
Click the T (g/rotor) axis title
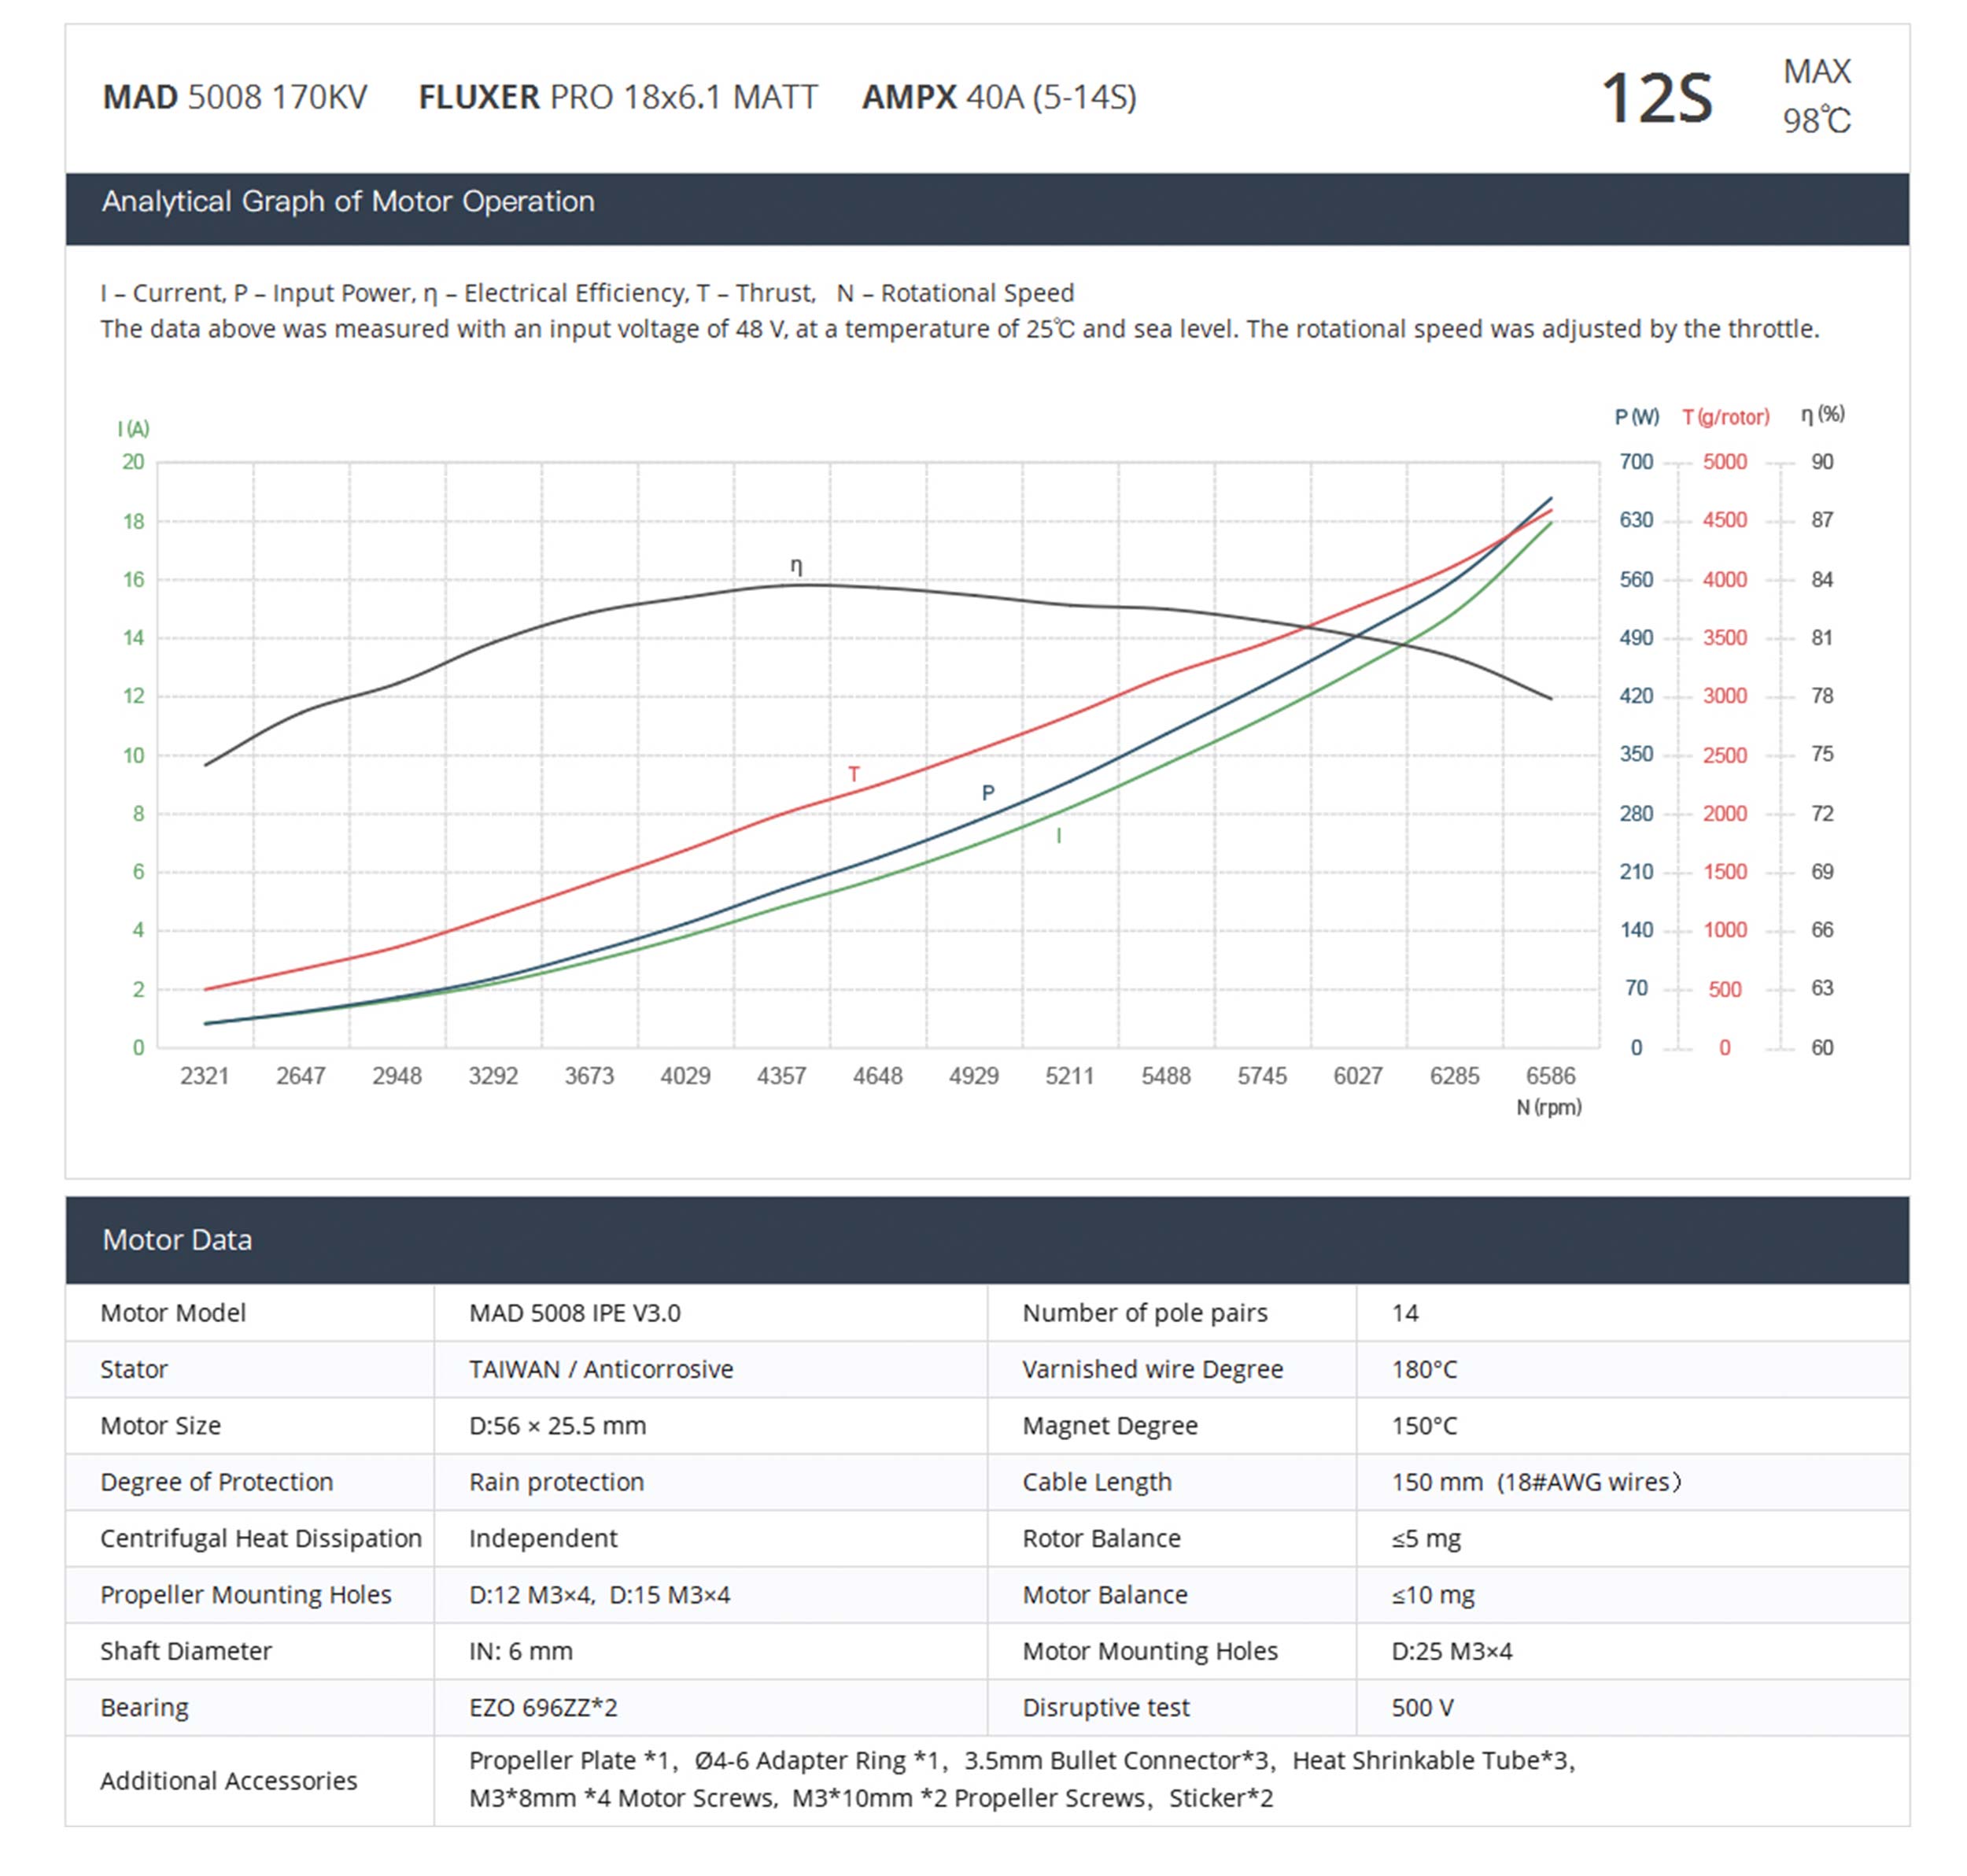[x=1725, y=417]
